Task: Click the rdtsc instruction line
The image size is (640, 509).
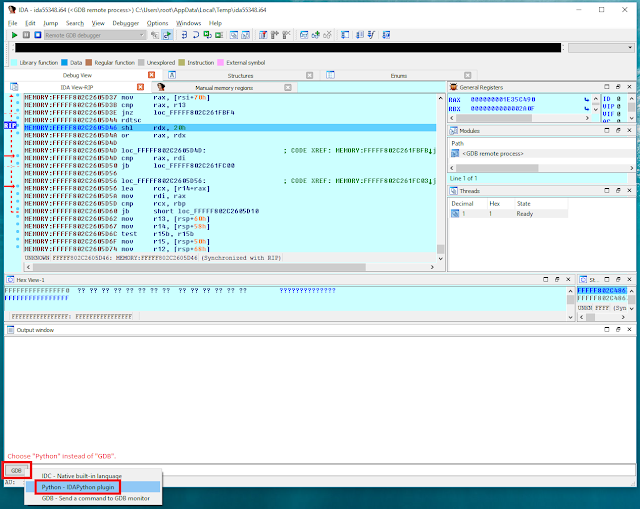Action: click(x=230, y=120)
